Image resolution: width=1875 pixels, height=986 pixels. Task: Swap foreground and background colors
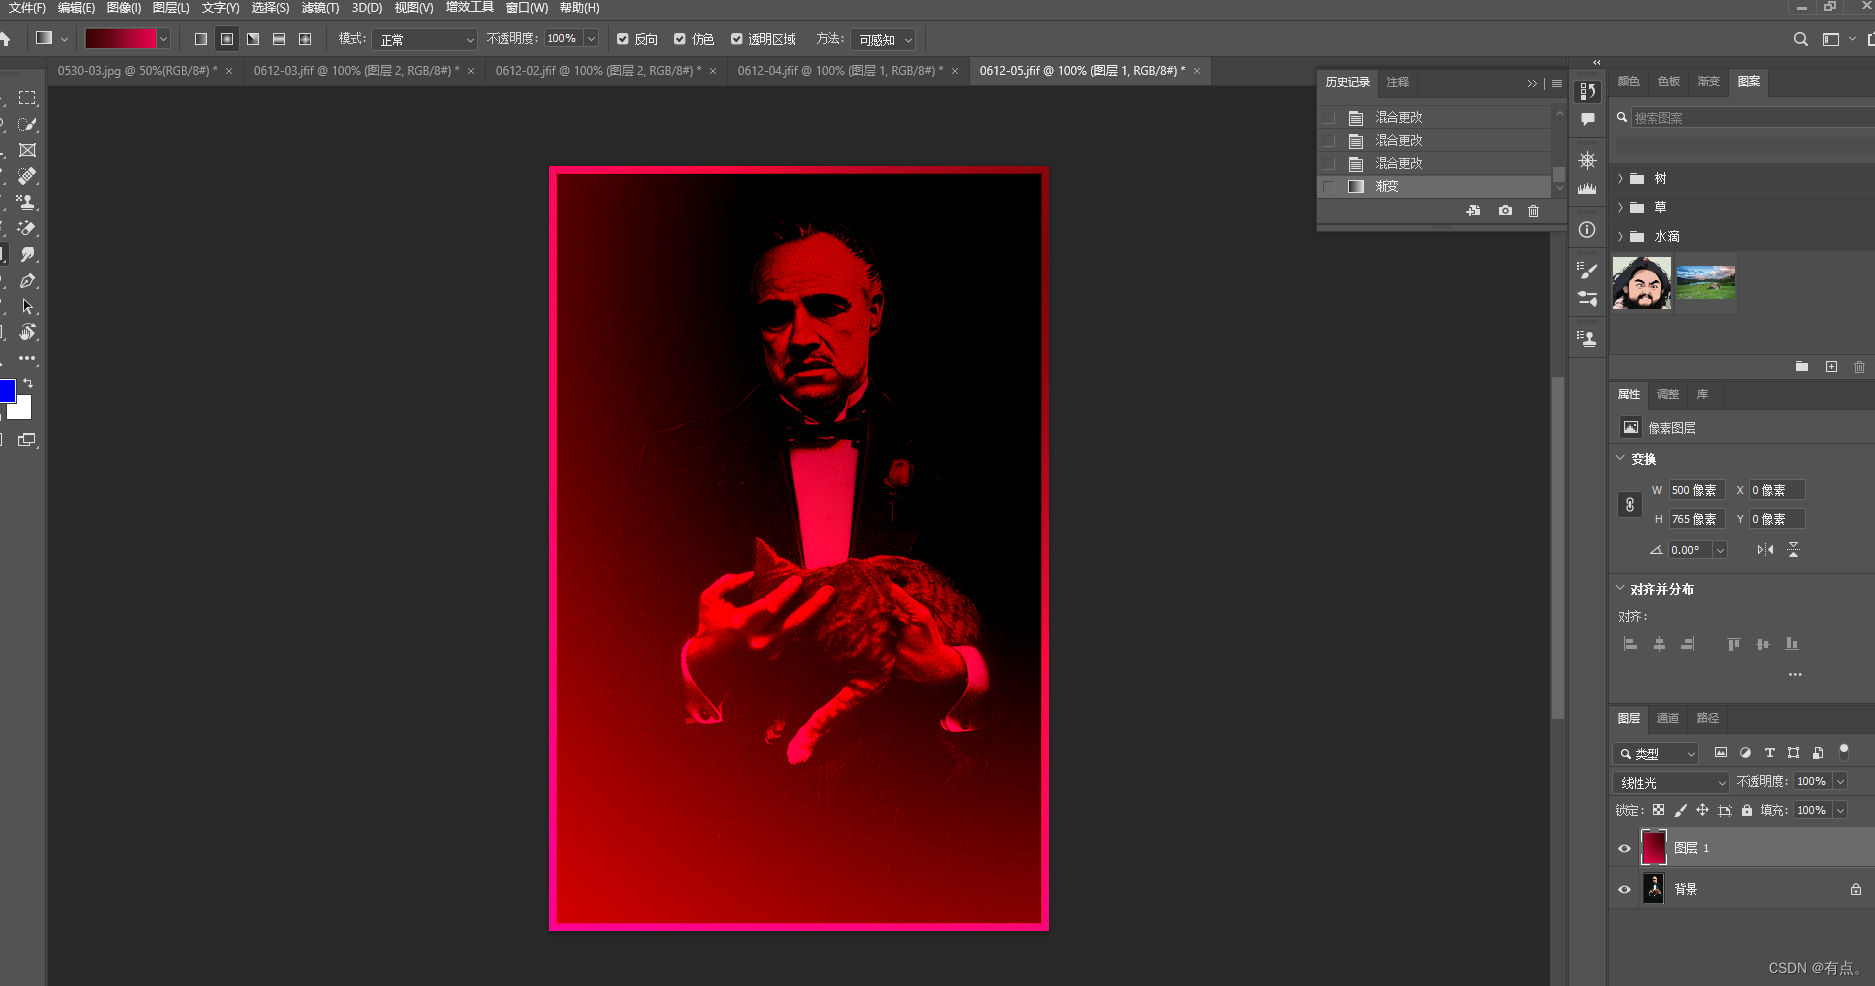tap(28, 383)
